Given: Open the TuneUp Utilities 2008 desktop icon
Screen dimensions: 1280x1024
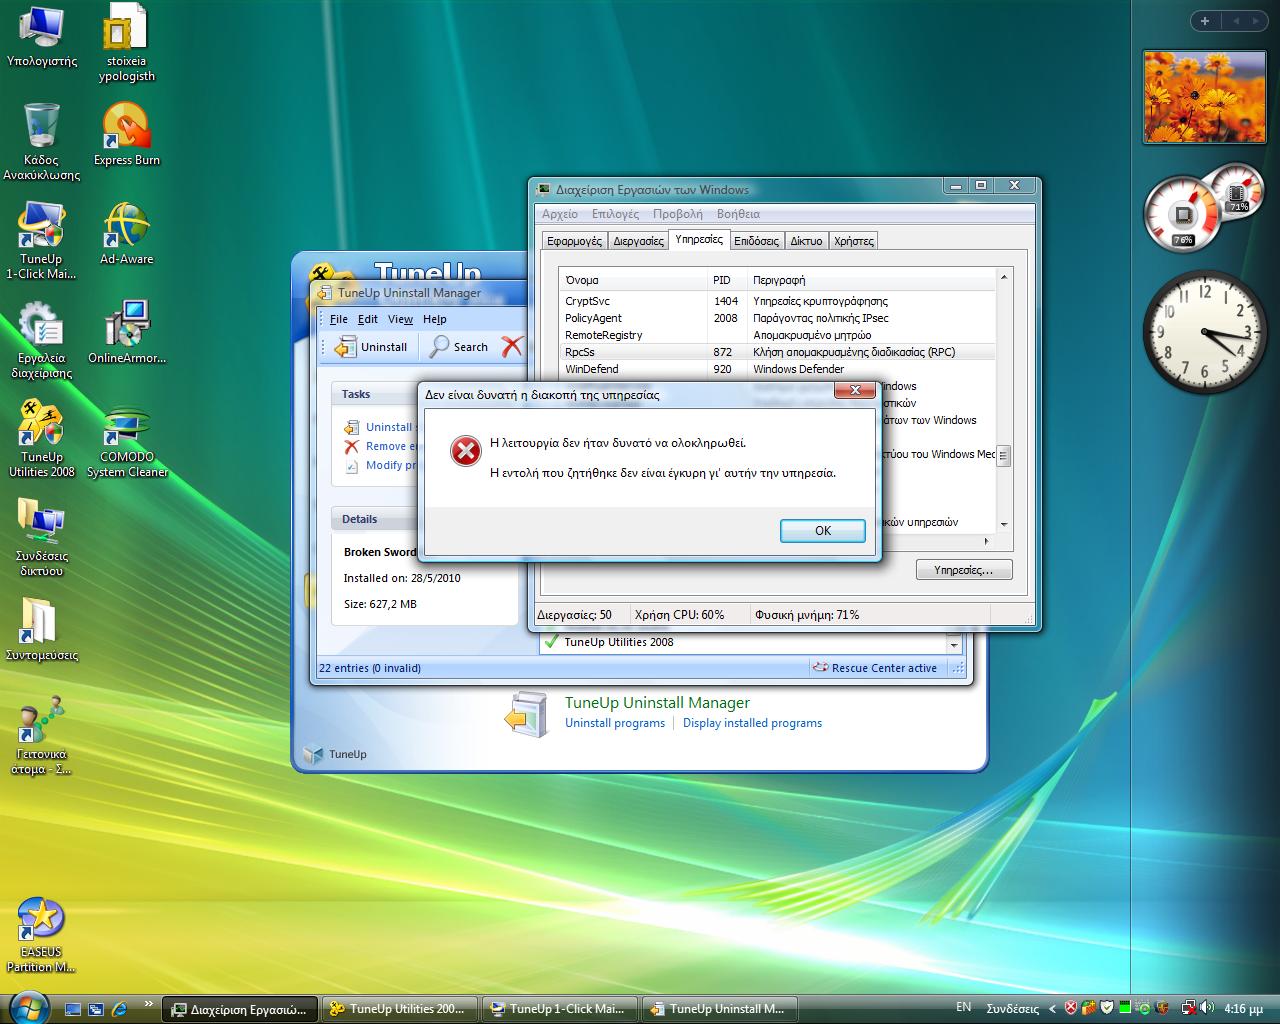Looking at the screenshot, I should tap(41, 438).
